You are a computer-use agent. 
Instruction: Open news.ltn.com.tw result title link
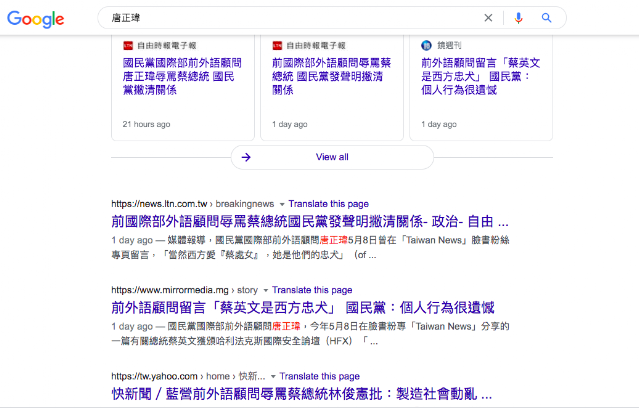(310, 222)
